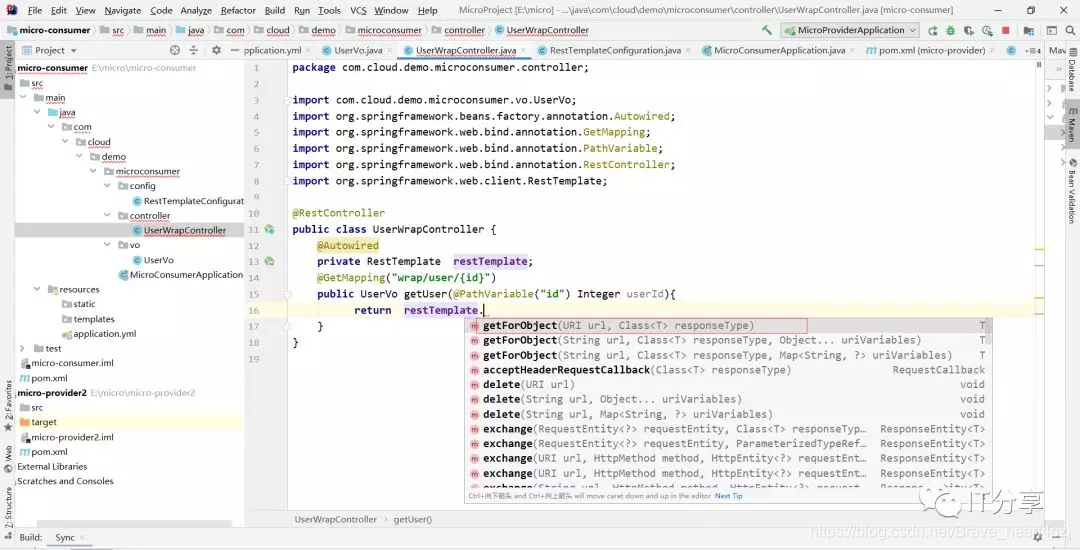The height and width of the screenshot is (550, 1080).
Task: Rerun the application using the green arrow icon
Action: tap(933, 30)
